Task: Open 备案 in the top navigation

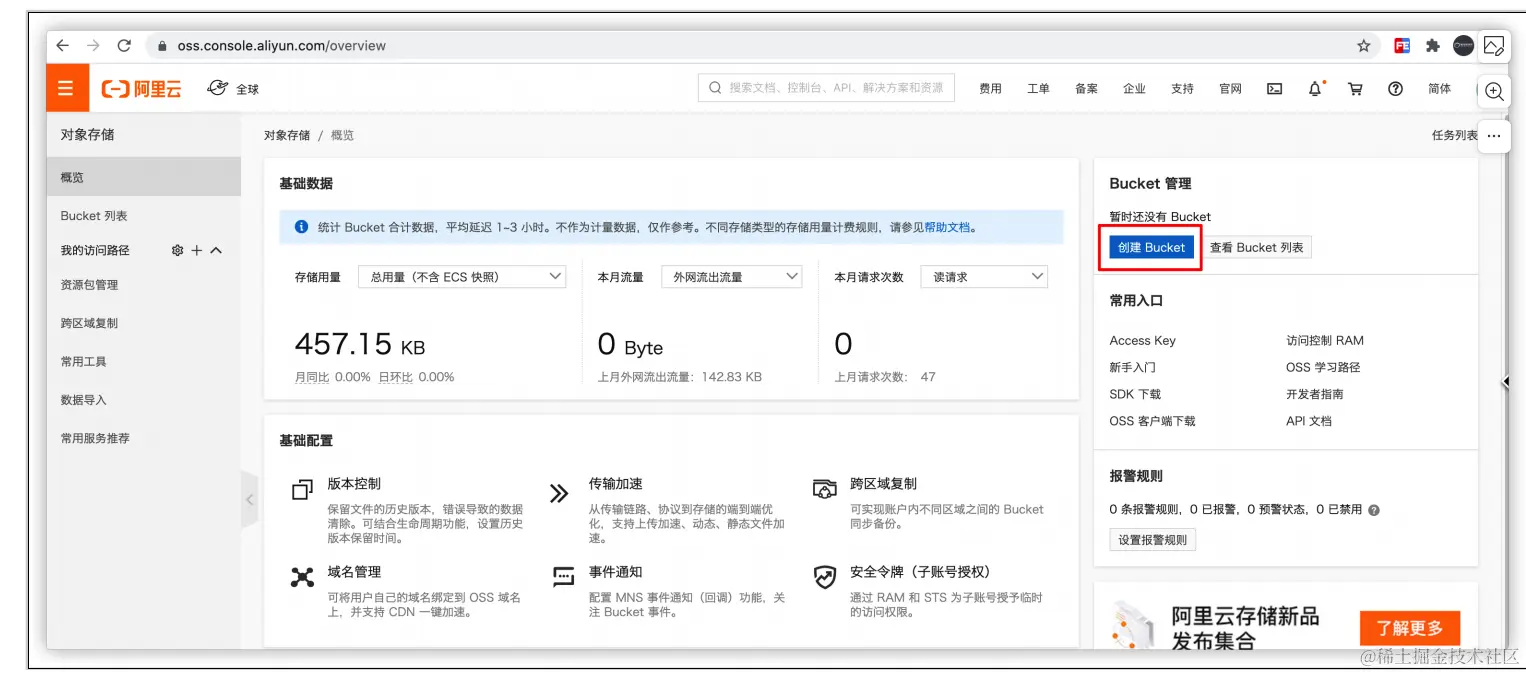Action: [1086, 89]
